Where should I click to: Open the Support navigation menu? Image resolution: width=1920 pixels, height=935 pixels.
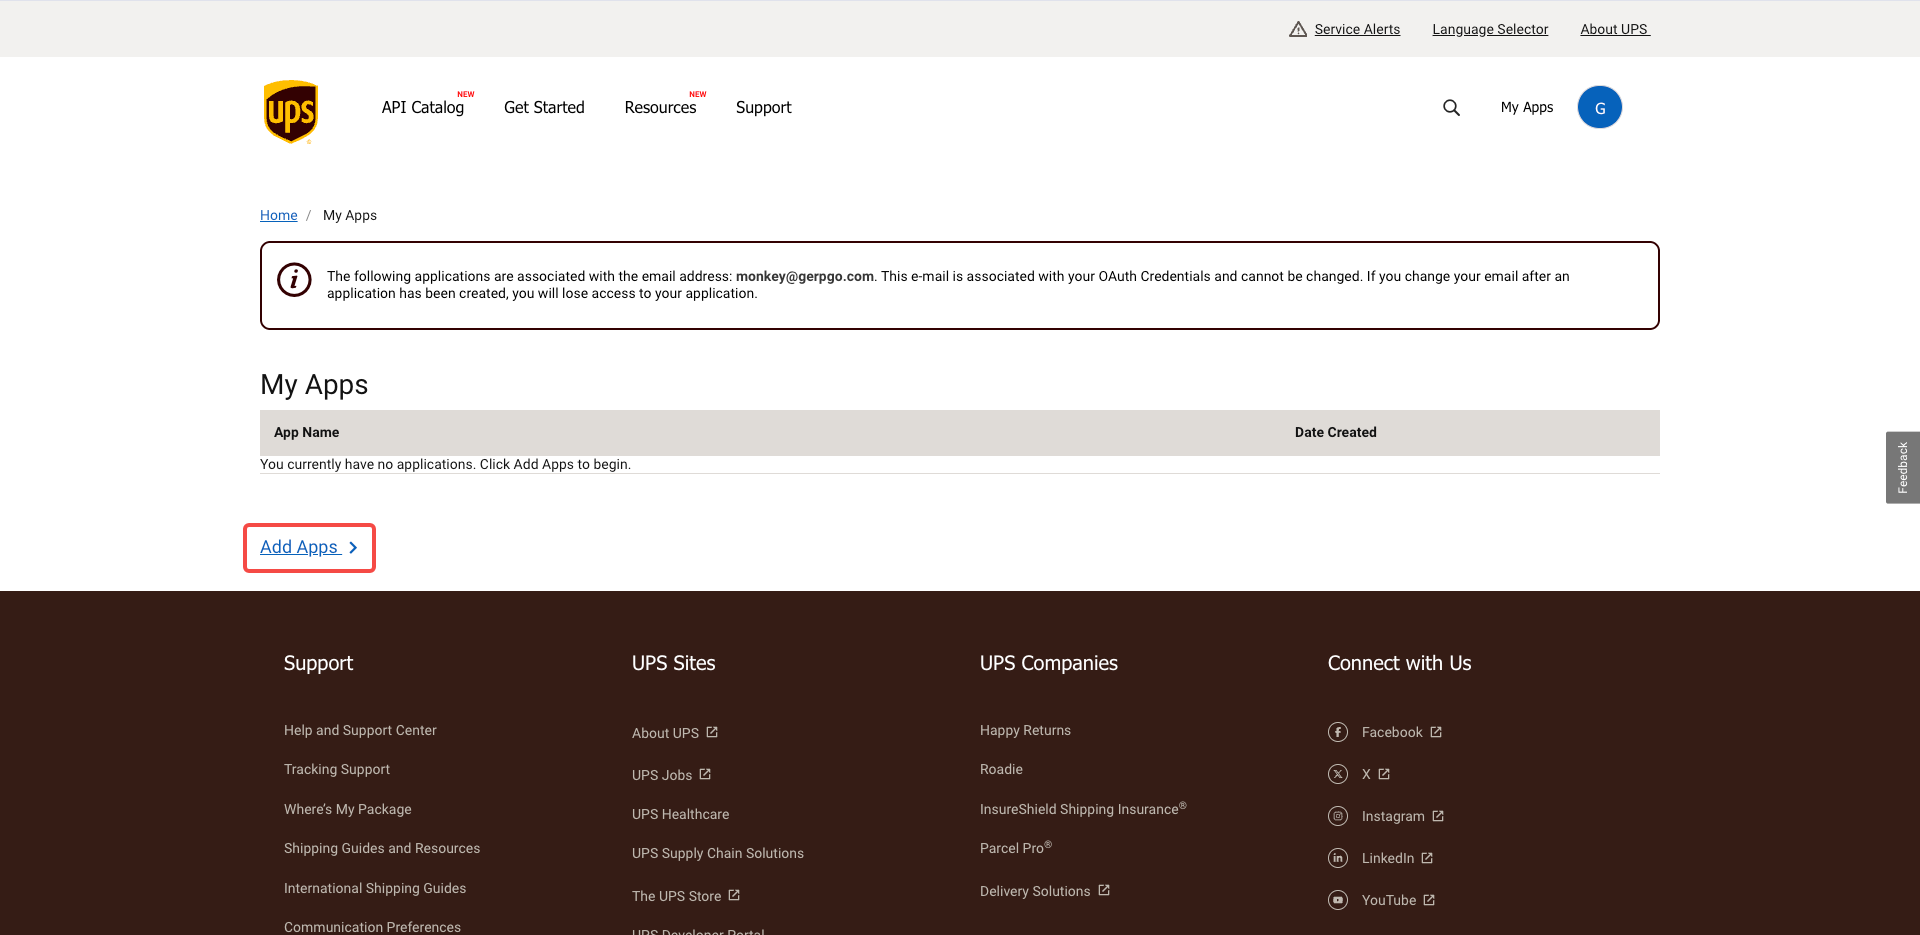click(x=763, y=107)
